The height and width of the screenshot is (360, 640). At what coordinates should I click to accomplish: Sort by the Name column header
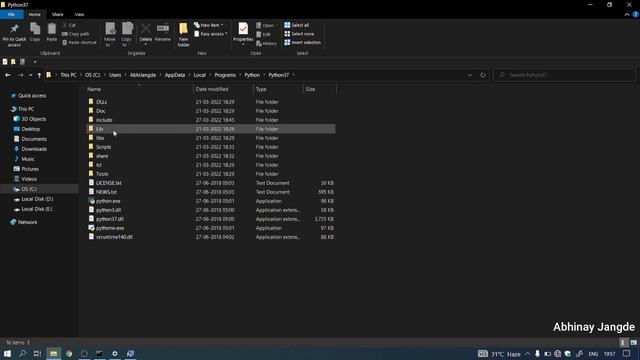[139, 89]
